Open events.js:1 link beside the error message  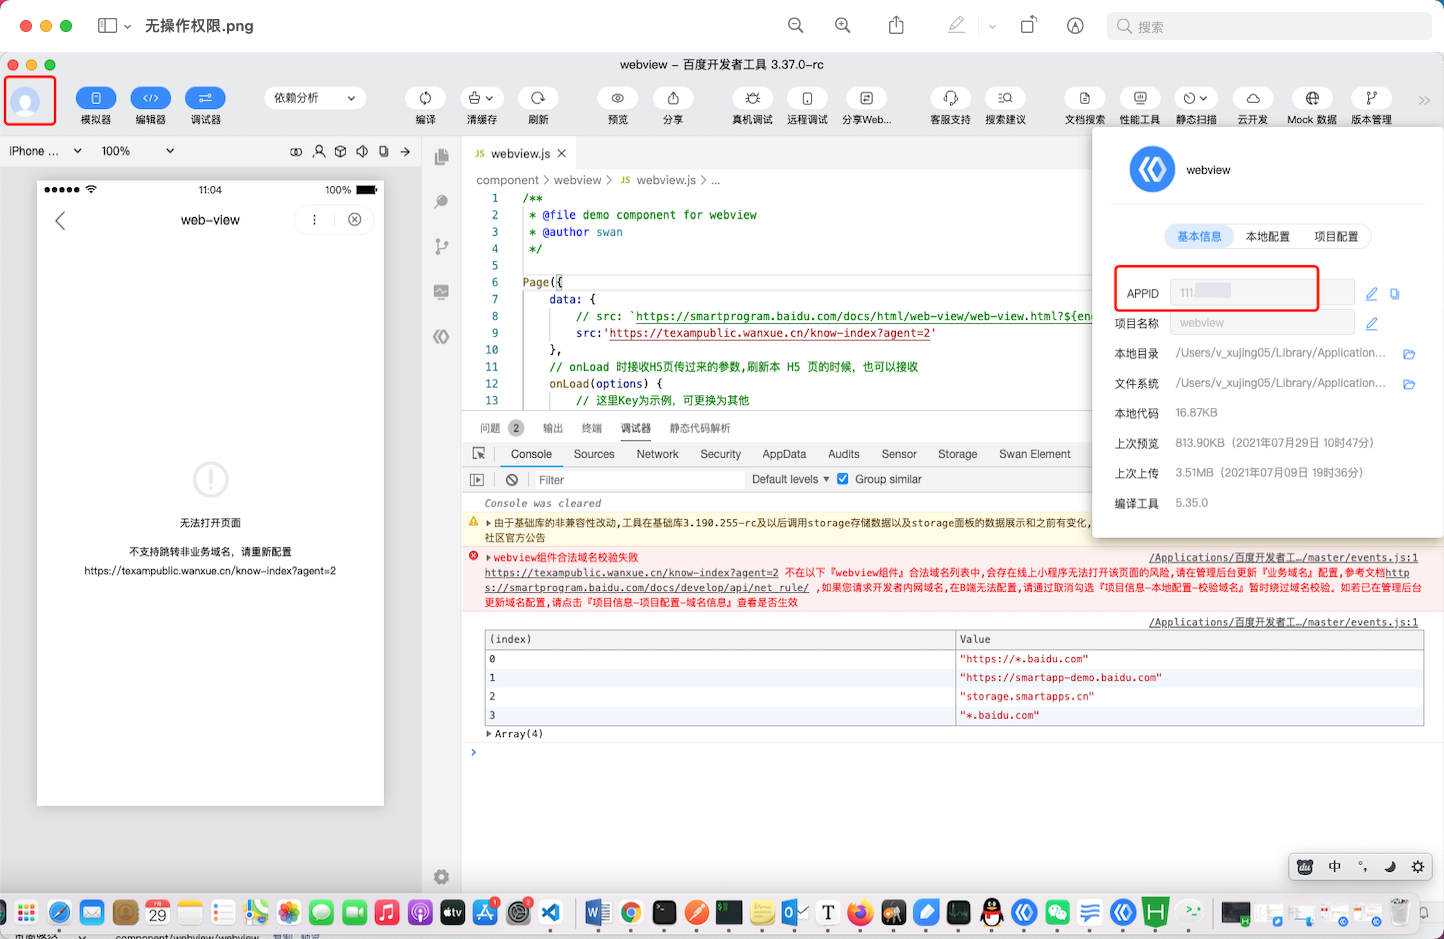pyautogui.click(x=1283, y=558)
